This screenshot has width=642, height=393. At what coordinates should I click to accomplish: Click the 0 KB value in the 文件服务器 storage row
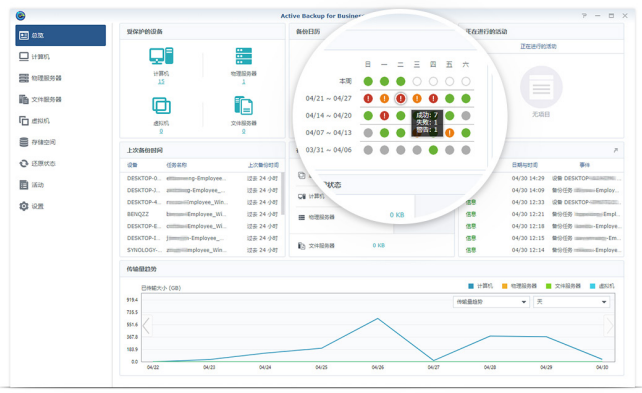[379, 245]
